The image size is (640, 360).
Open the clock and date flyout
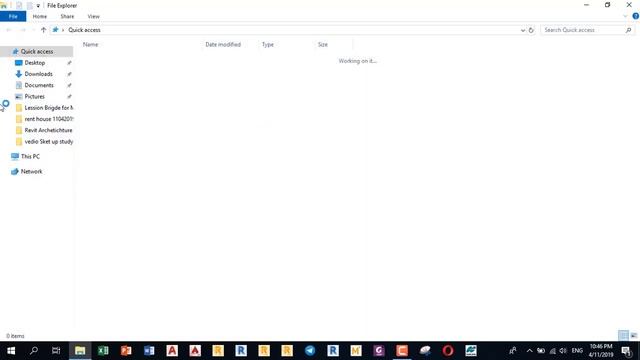pos(600,351)
